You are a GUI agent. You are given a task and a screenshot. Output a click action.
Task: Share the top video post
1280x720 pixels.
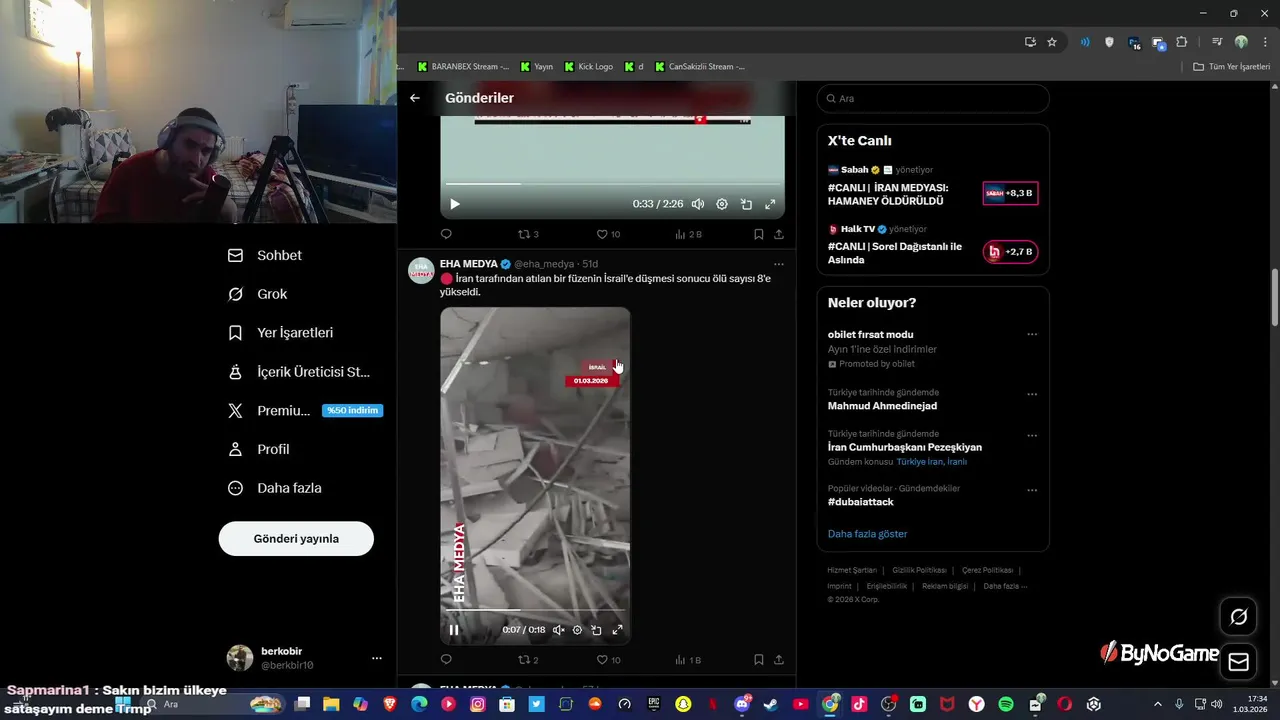pos(779,234)
